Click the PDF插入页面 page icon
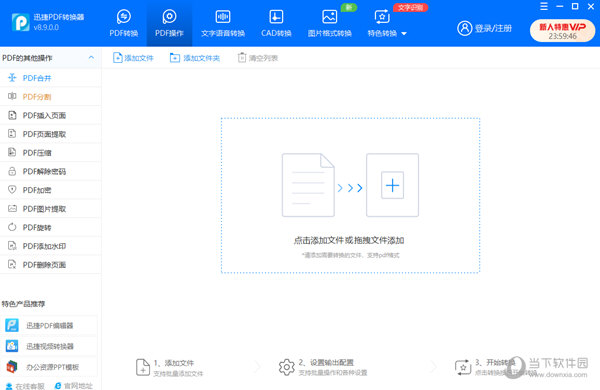 [x=12, y=115]
